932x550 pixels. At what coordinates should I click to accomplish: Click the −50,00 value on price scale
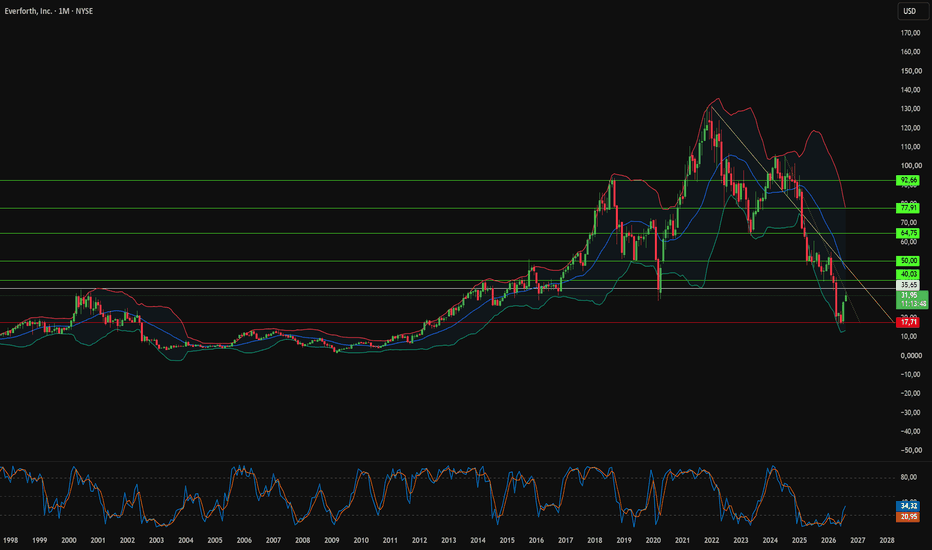click(910, 450)
